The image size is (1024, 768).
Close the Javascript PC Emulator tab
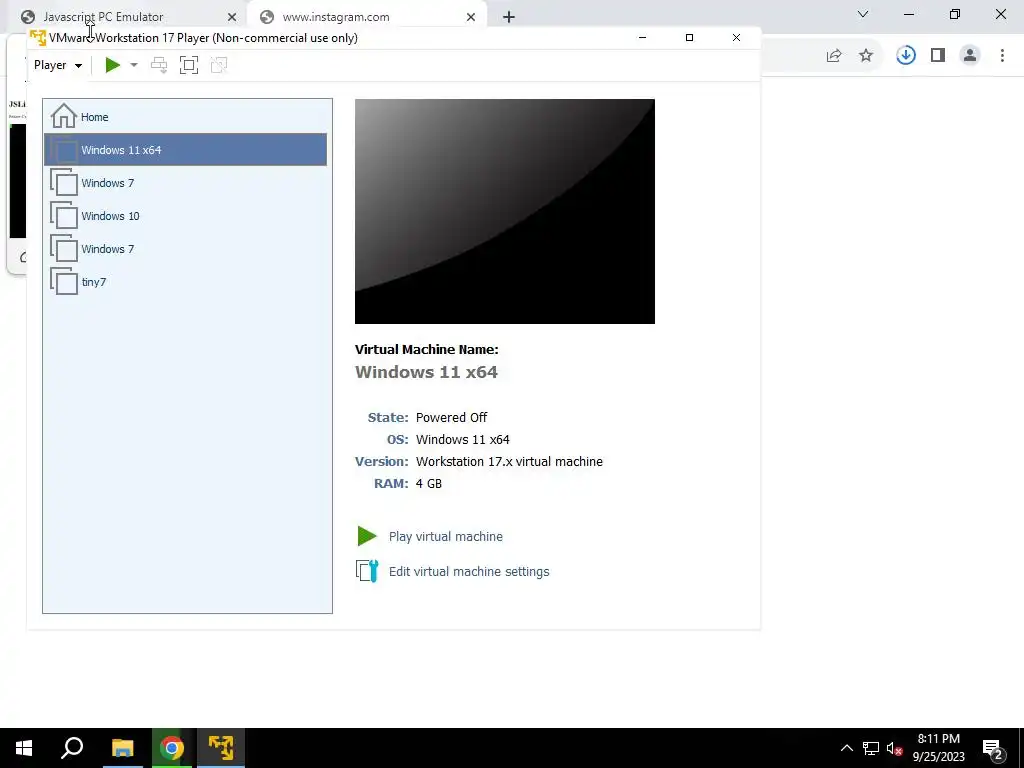232,17
